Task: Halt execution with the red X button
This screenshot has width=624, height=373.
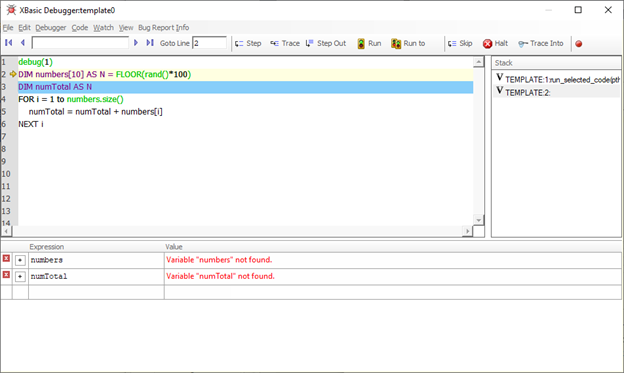Action: tap(495, 43)
